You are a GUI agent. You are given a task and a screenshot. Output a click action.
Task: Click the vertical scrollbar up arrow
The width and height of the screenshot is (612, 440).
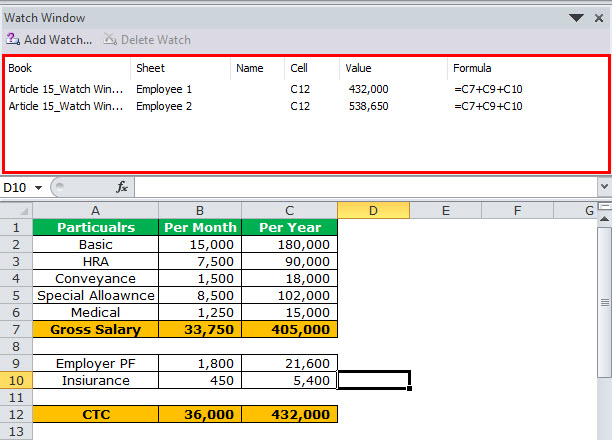[604, 219]
